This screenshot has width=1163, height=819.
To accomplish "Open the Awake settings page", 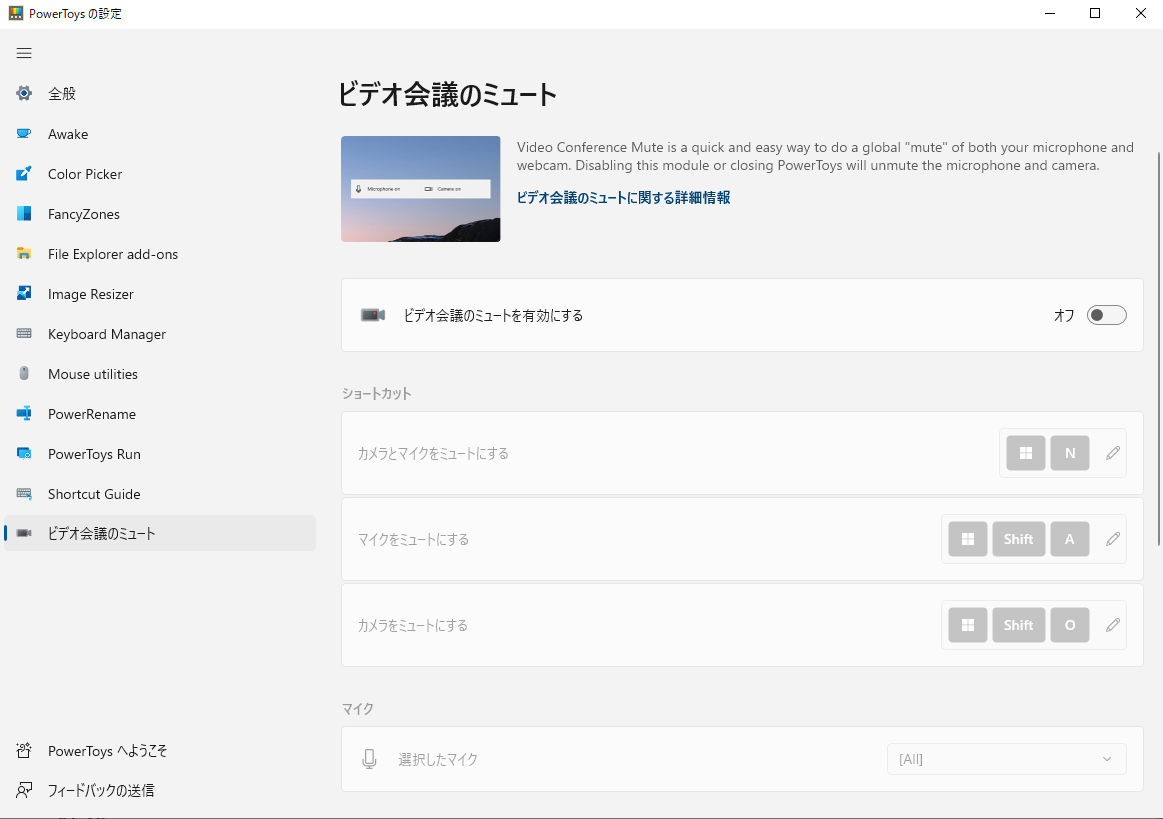I will click(159, 134).
